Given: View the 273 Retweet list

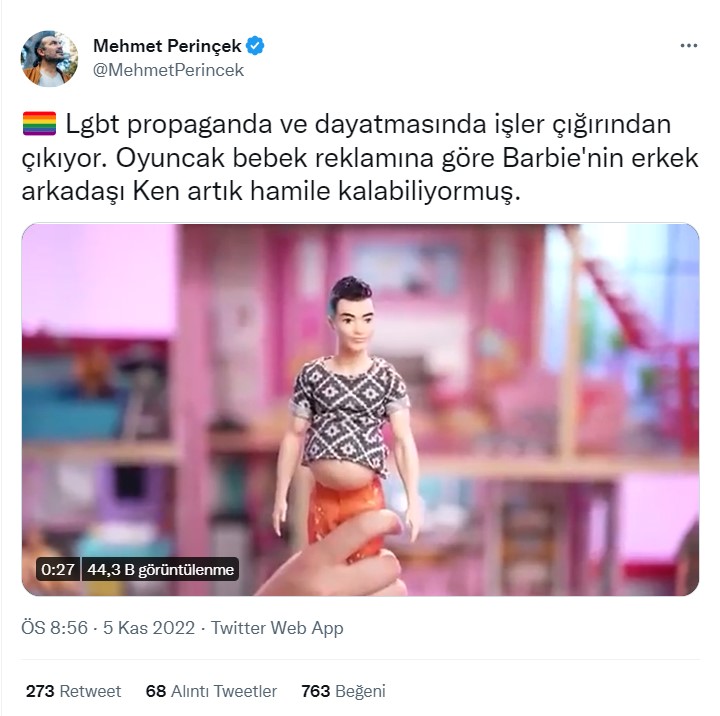Looking at the screenshot, I should tap(73, 691).
